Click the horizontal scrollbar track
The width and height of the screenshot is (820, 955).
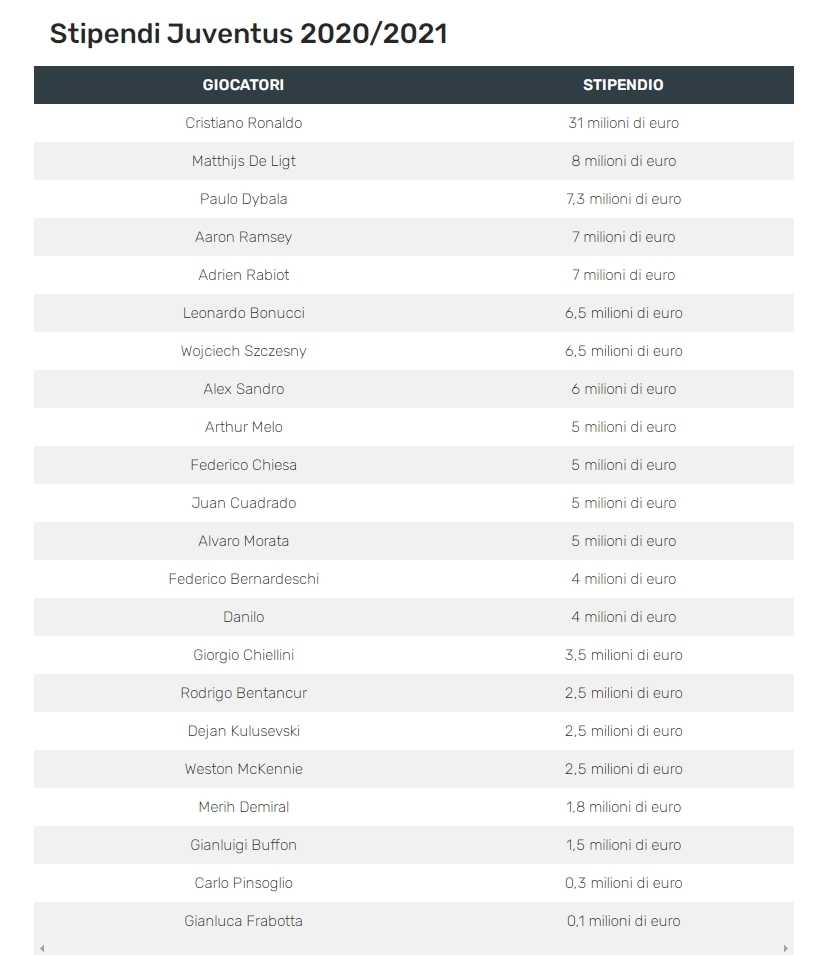[x=414, y=948]
